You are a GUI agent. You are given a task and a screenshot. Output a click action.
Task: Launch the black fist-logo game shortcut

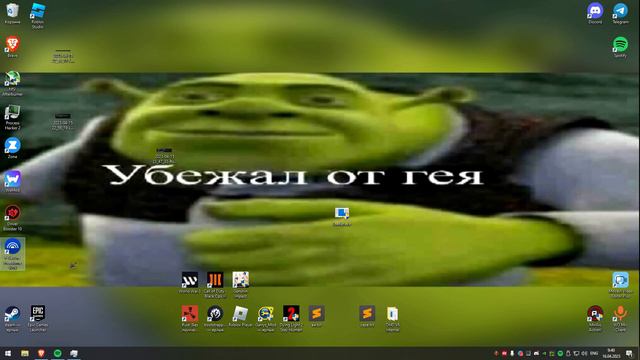(215, 318)
